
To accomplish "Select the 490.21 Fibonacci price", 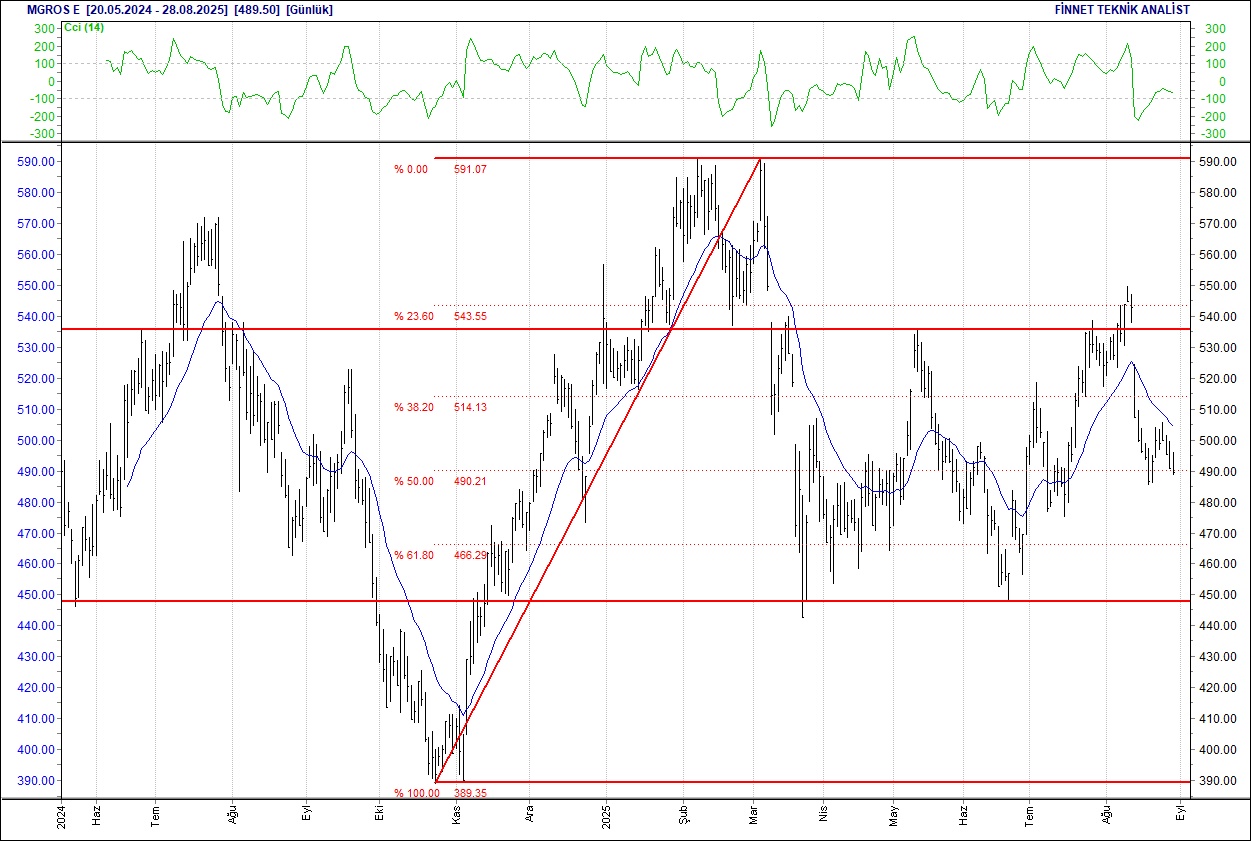I will 471,481.
